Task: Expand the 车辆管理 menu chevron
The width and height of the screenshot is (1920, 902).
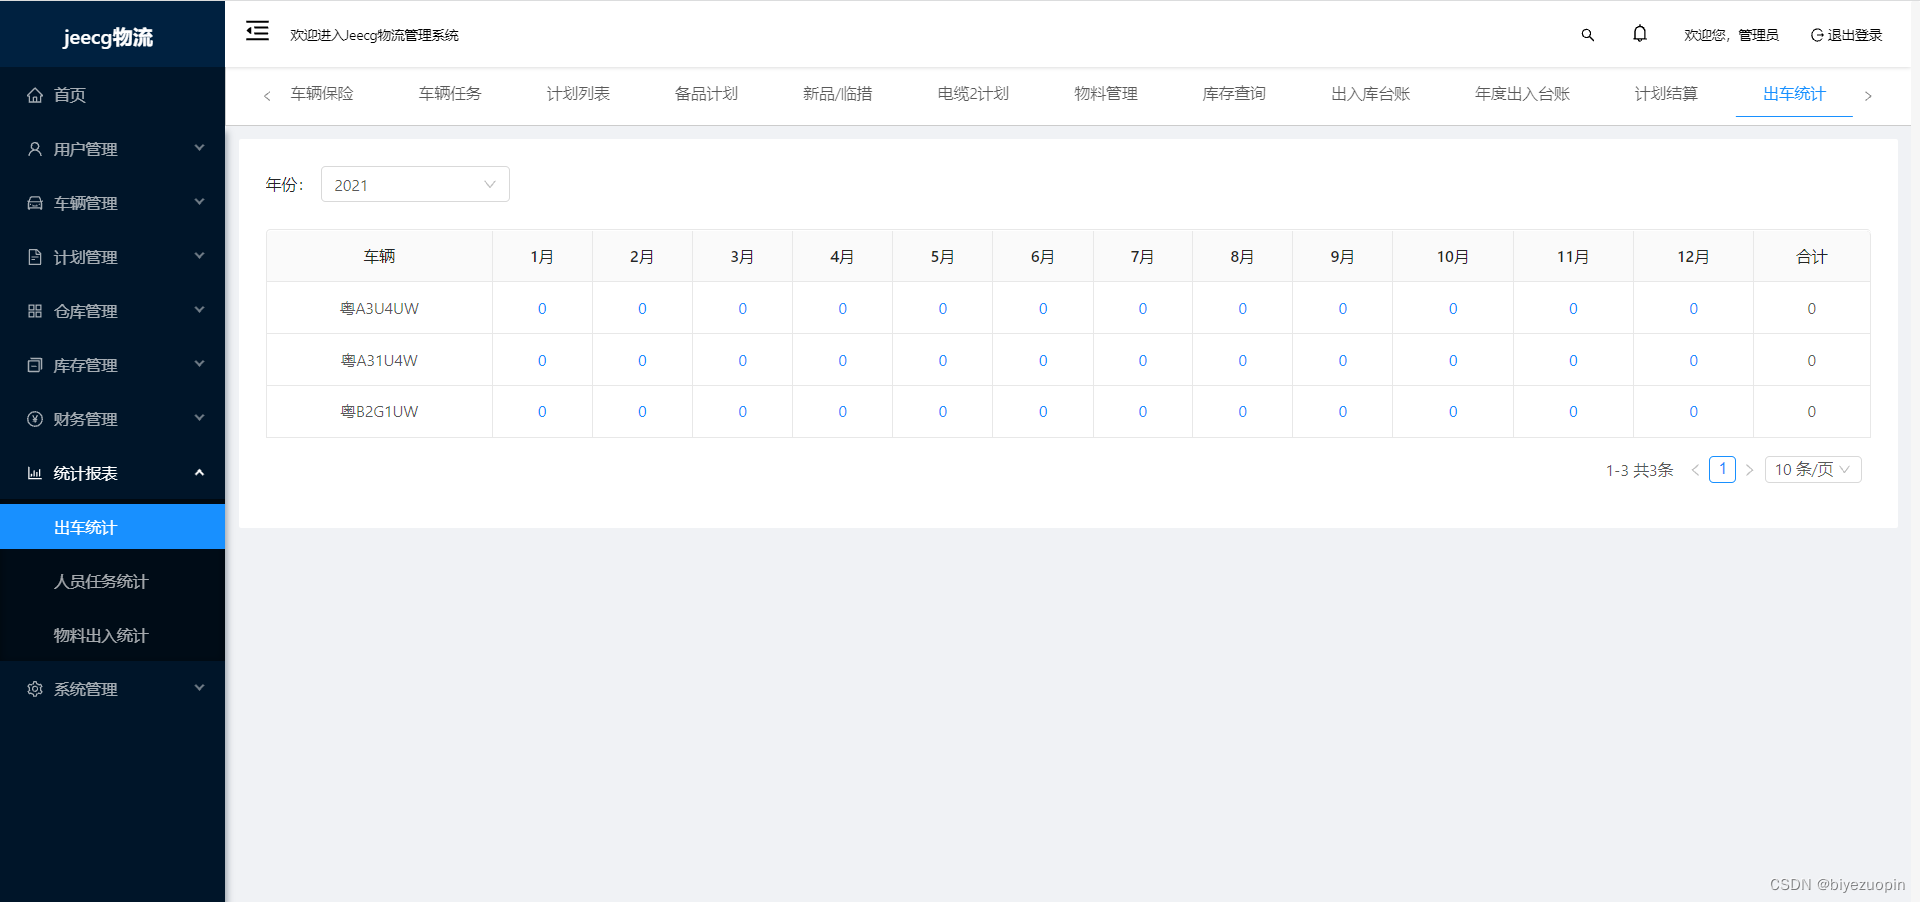Action: coord(199,202)
